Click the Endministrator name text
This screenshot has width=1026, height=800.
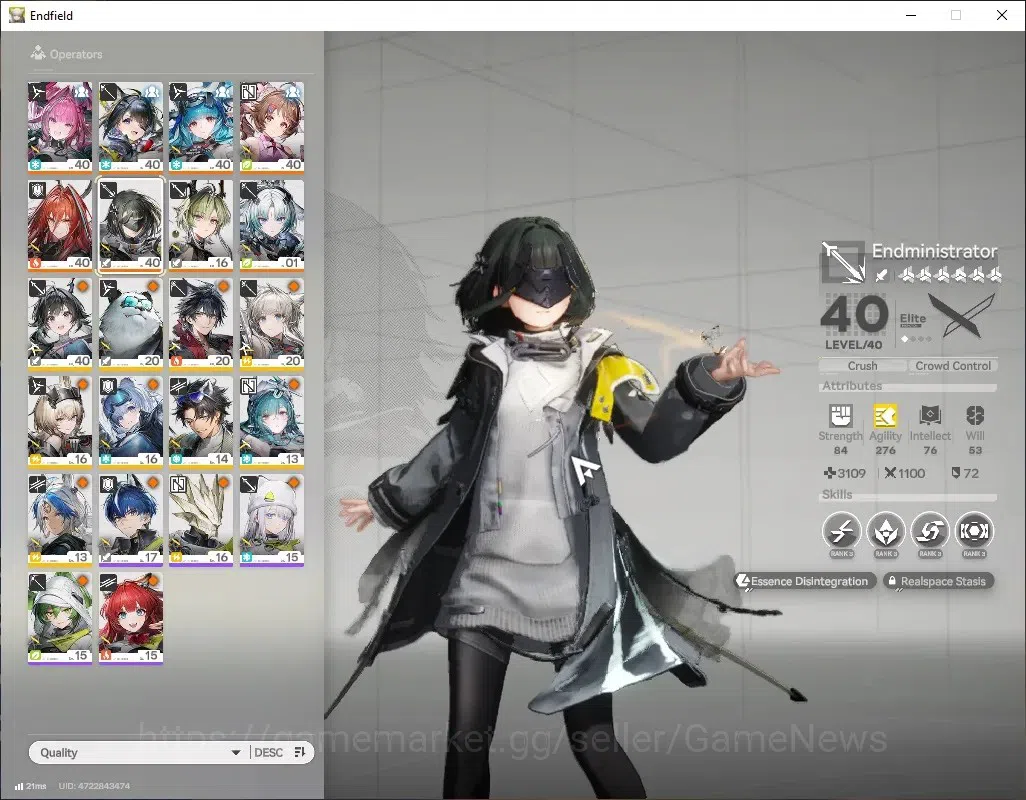(x=934, y=251)
